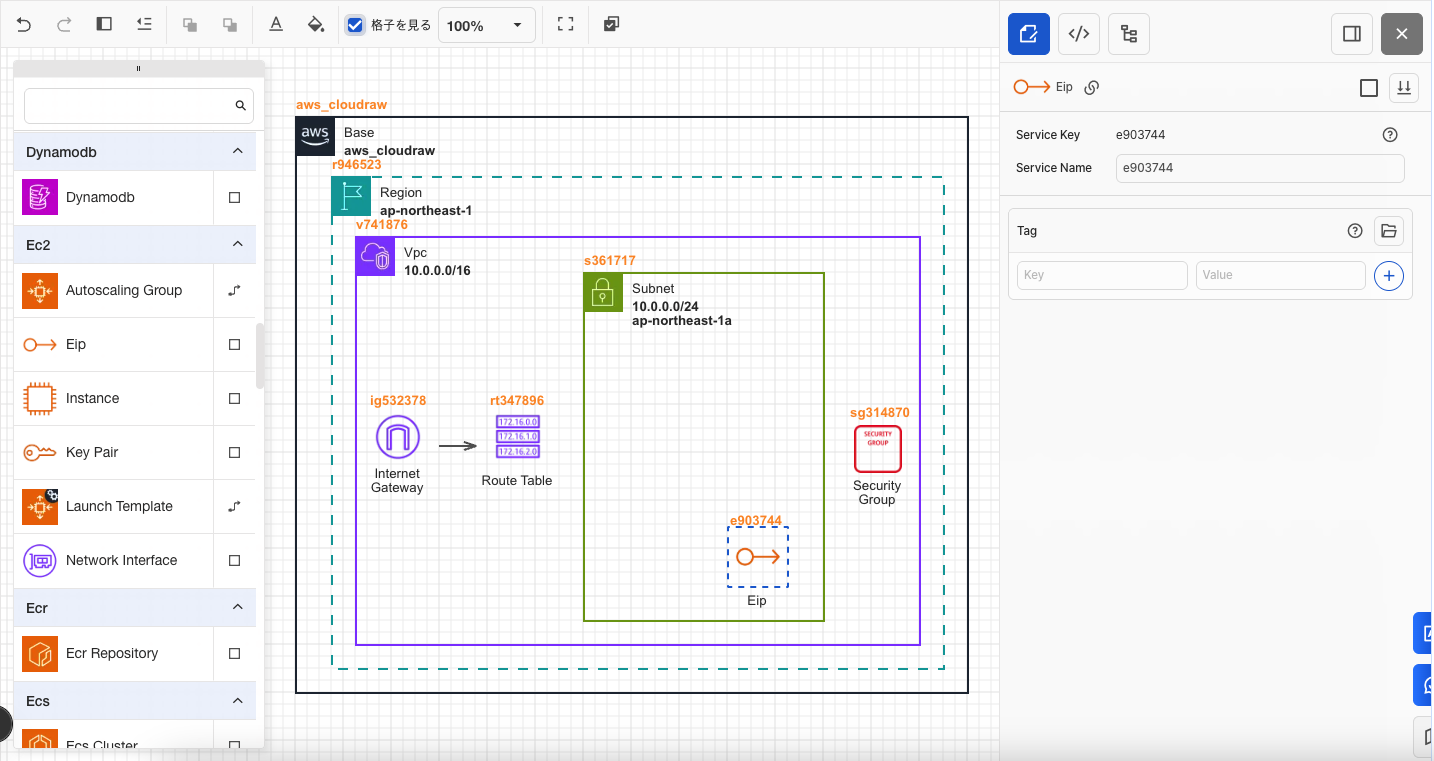Viewport: 1434px width, 761px height.
Task: Click the sort order icon button
Action: pos(1404,88)
